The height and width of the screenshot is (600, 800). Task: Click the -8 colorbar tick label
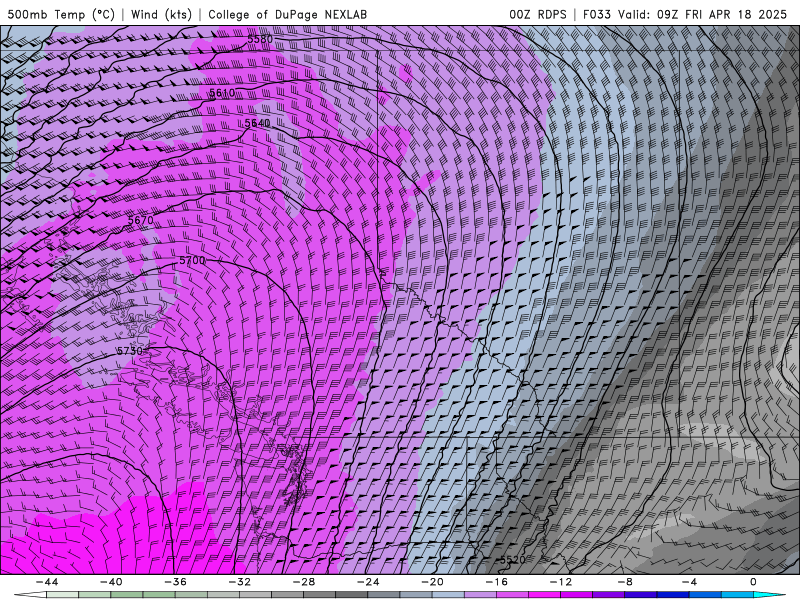(625, 582)
